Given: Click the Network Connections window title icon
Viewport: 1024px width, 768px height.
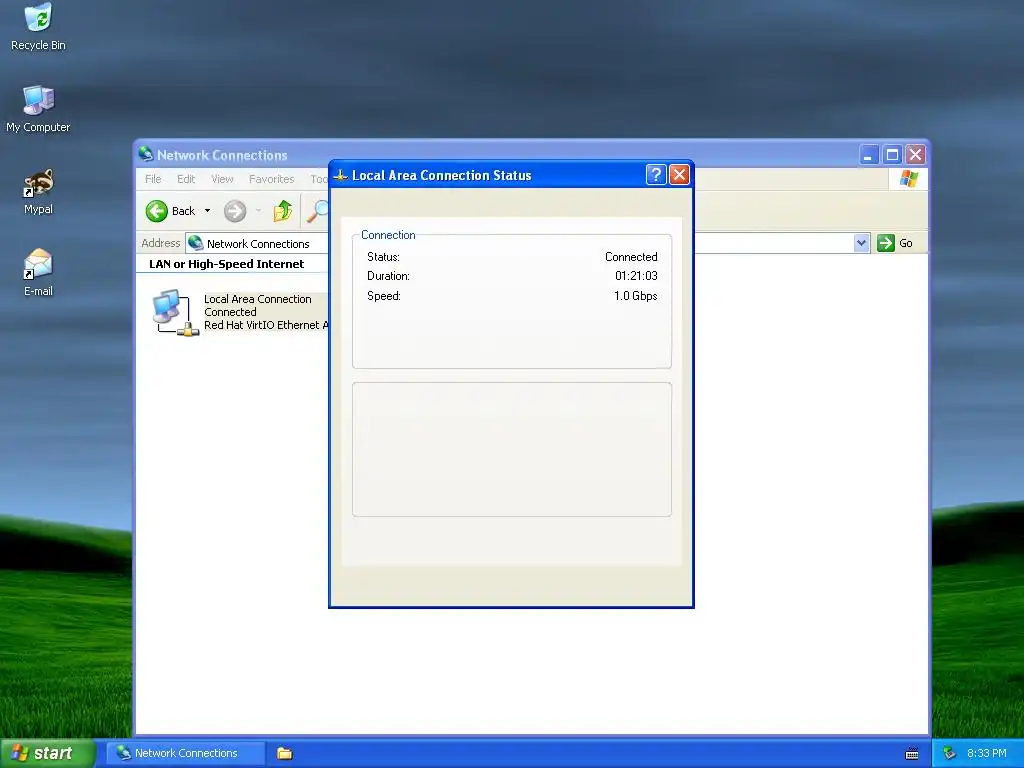Looking at the screenshot, I should pyautogui.click(x=146, y=154).
